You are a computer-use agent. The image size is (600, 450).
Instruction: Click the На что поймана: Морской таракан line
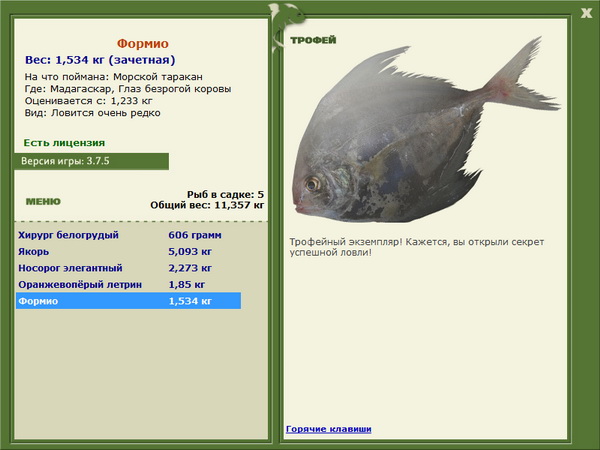pos(114,77)
